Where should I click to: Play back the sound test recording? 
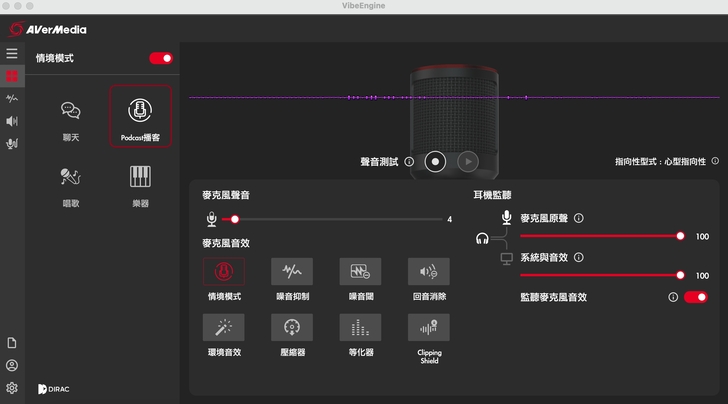point(467,161)
